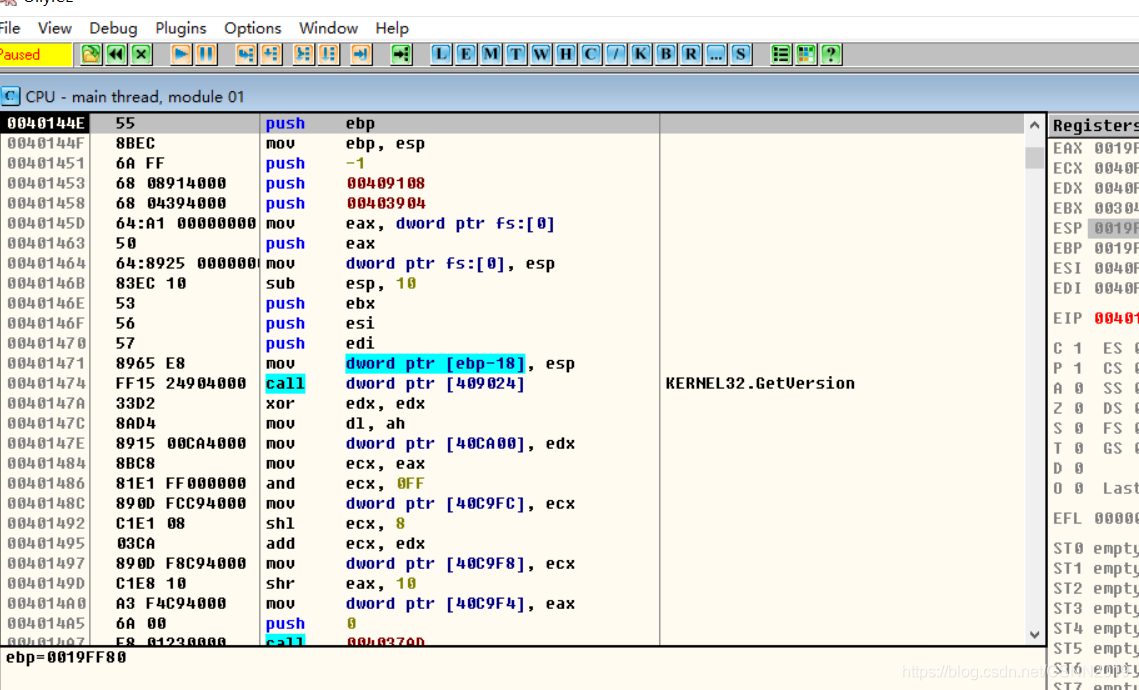Screen dimensions: 1139x690
Task: Show CPU window (C button)
Action: [x=591, y=54]
